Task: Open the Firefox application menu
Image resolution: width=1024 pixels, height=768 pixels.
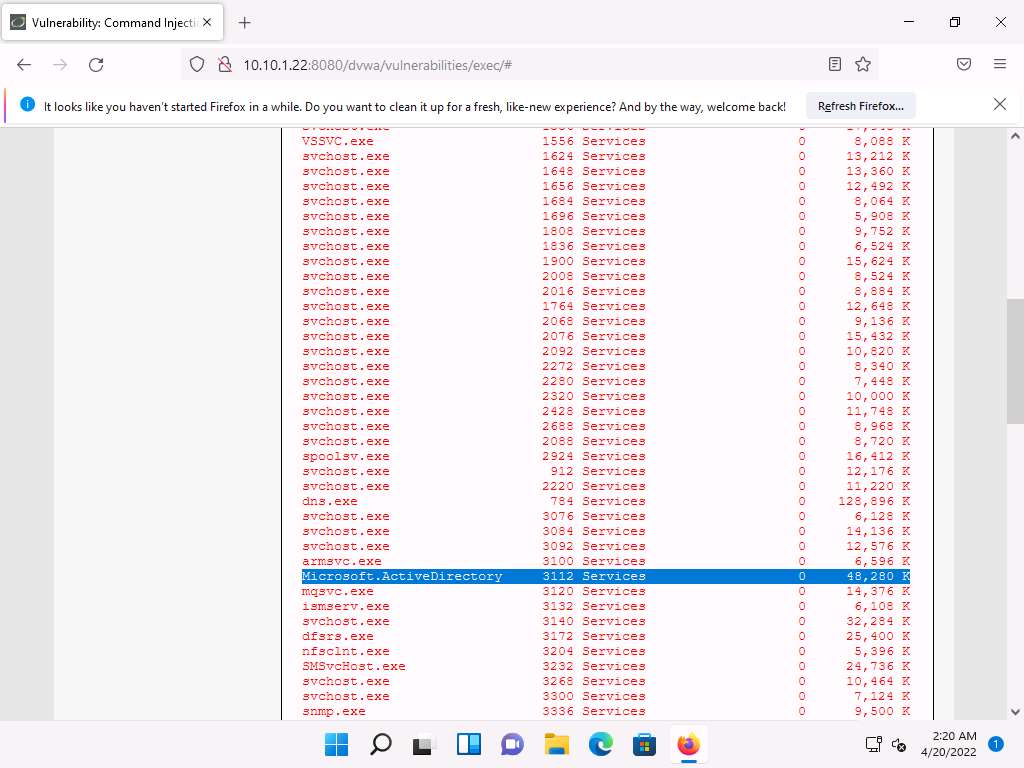Action: pos(999,65)
